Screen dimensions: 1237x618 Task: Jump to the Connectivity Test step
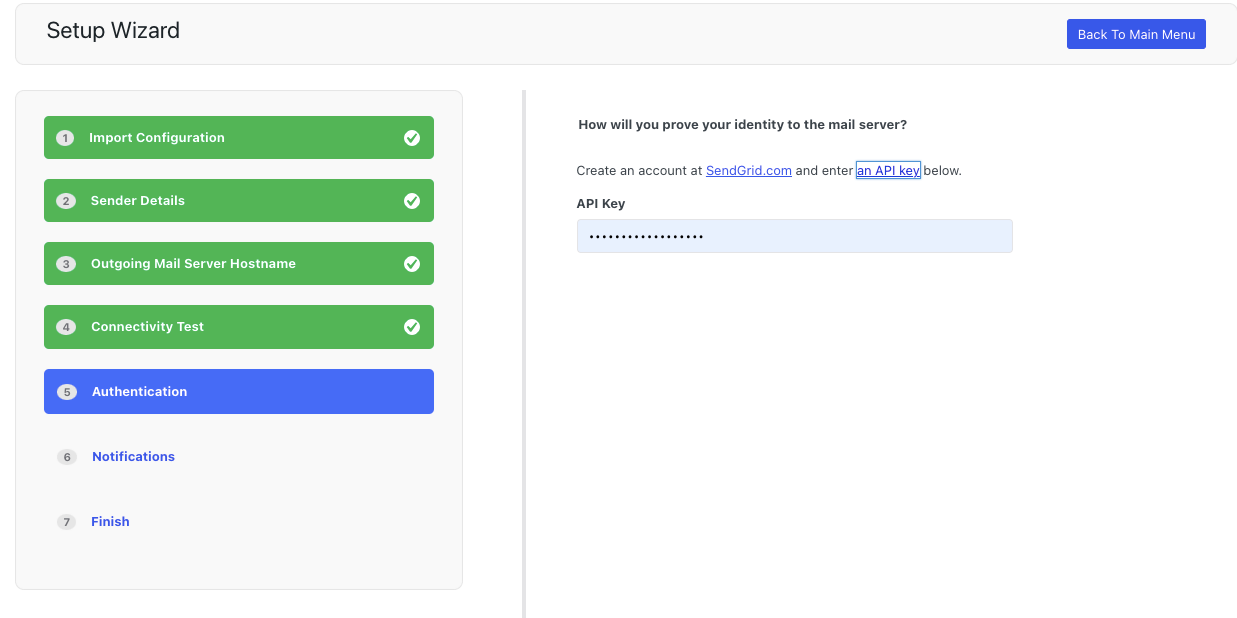point(147,327)
